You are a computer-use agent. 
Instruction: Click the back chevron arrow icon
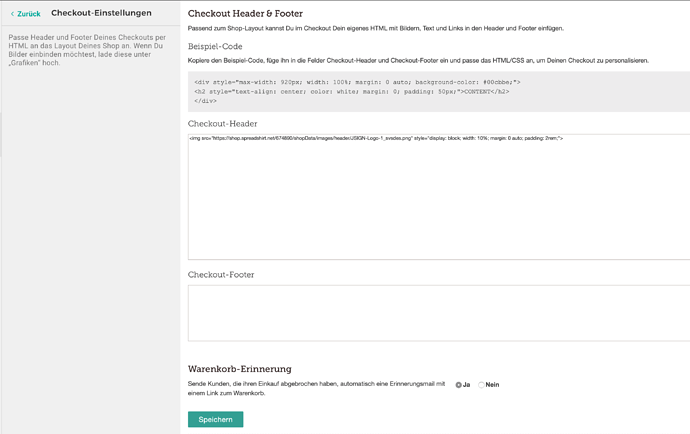click(12, 14)
